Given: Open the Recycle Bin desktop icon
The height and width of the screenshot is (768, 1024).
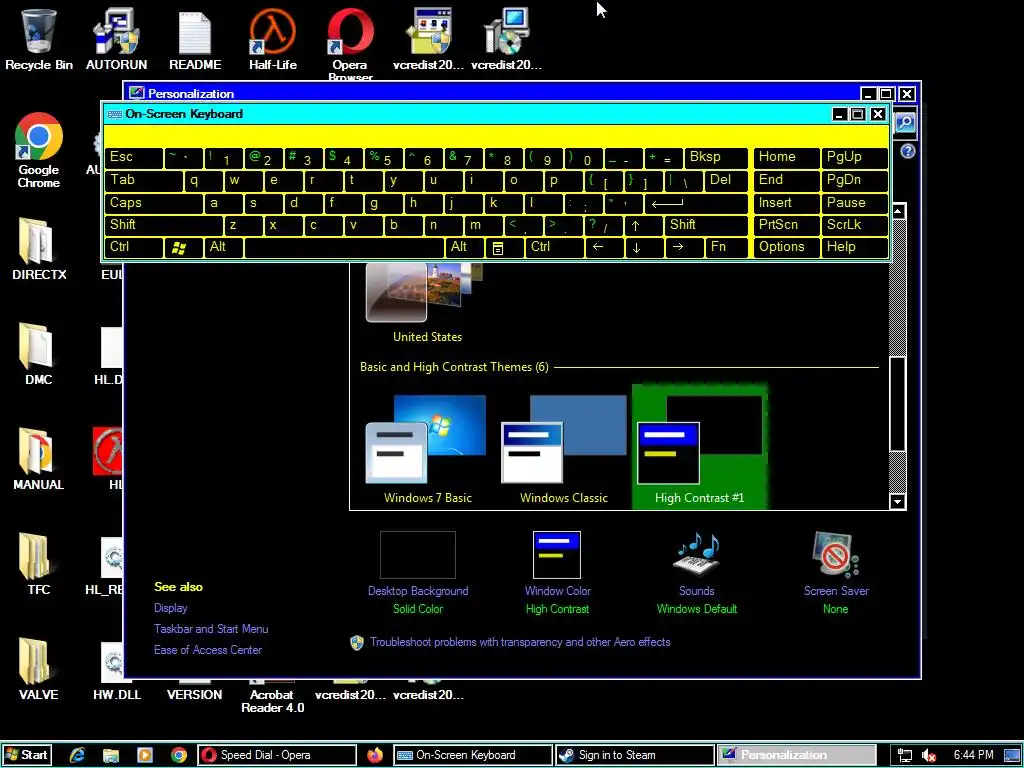Looking at the screenshot, I should click(39, 38).
